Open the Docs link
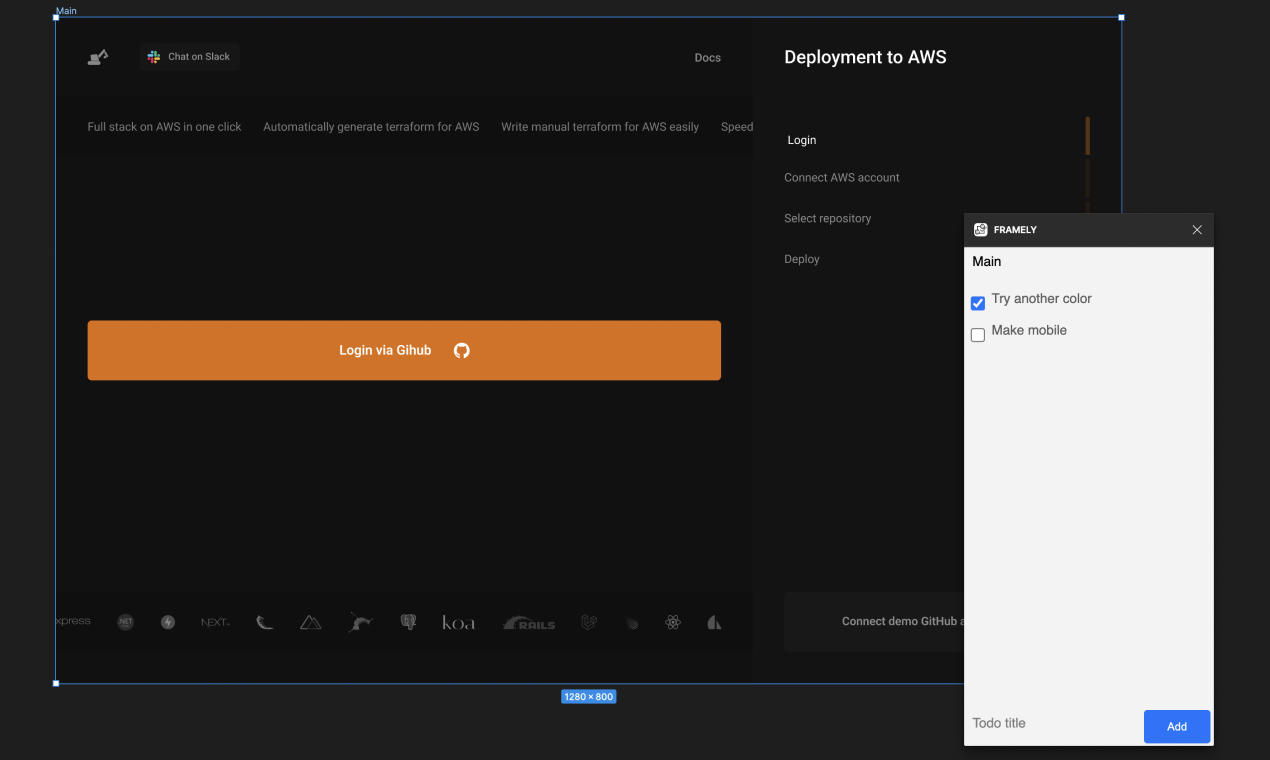Viewport: 1270px width, 760px height. [708, 57]
